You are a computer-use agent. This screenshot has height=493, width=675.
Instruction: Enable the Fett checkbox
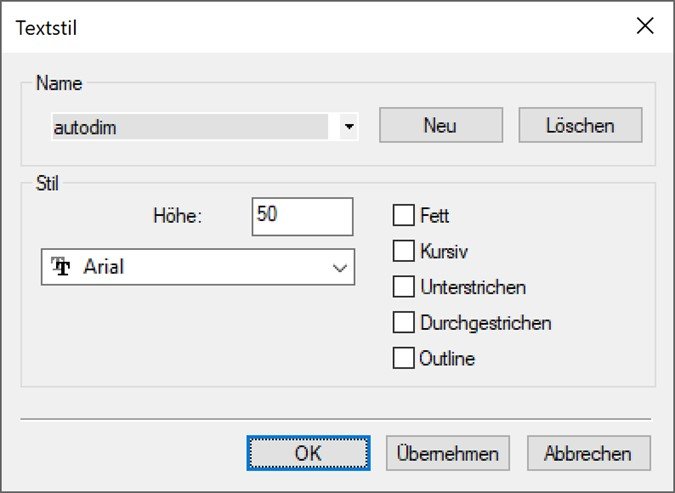[404, 215]
